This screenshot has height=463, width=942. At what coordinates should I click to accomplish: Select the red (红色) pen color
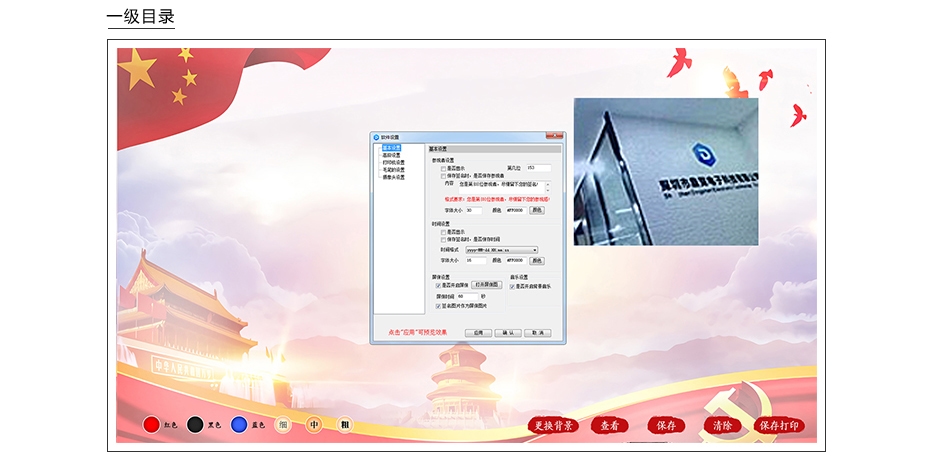tap(152, 425)
